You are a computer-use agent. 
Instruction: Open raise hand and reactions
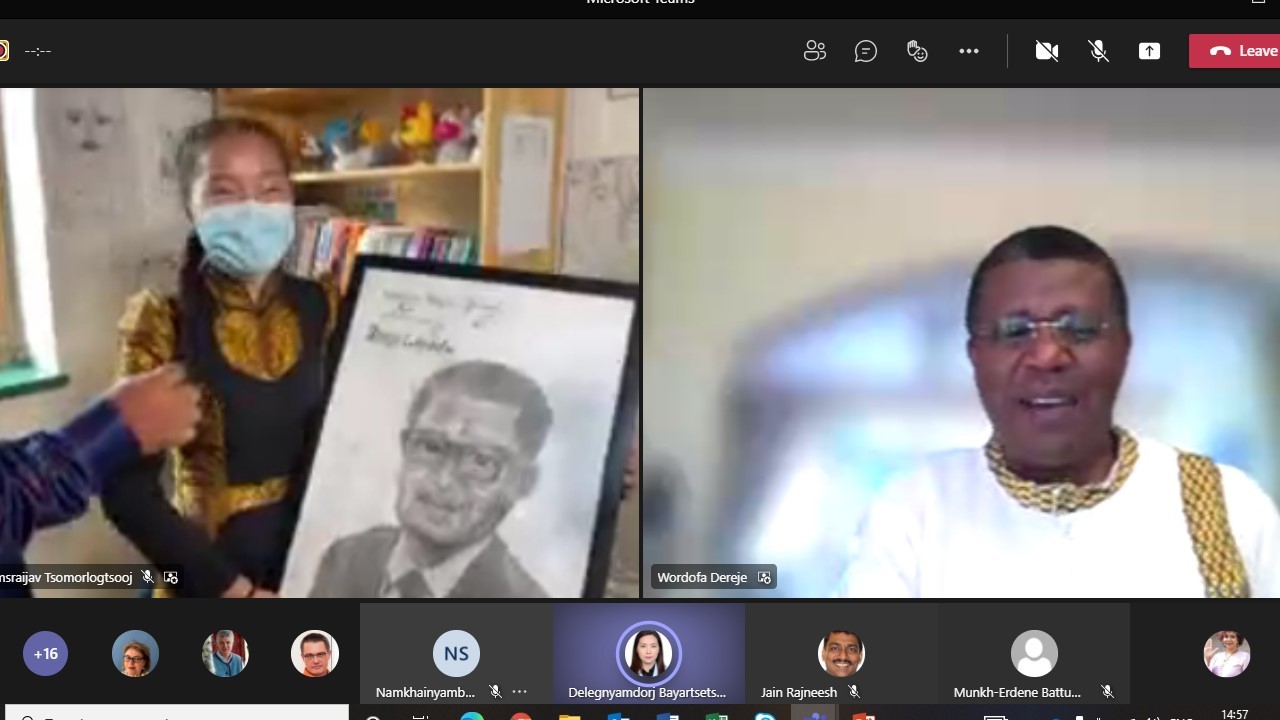coord(917,51)
